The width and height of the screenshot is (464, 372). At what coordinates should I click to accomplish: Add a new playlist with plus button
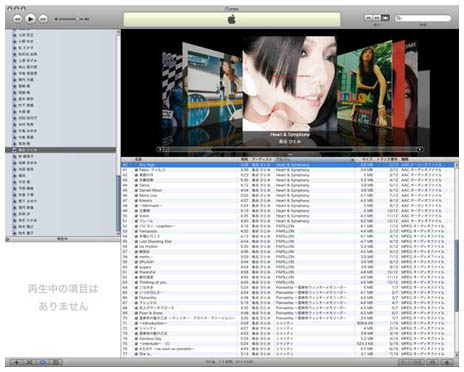click(16, 362)
